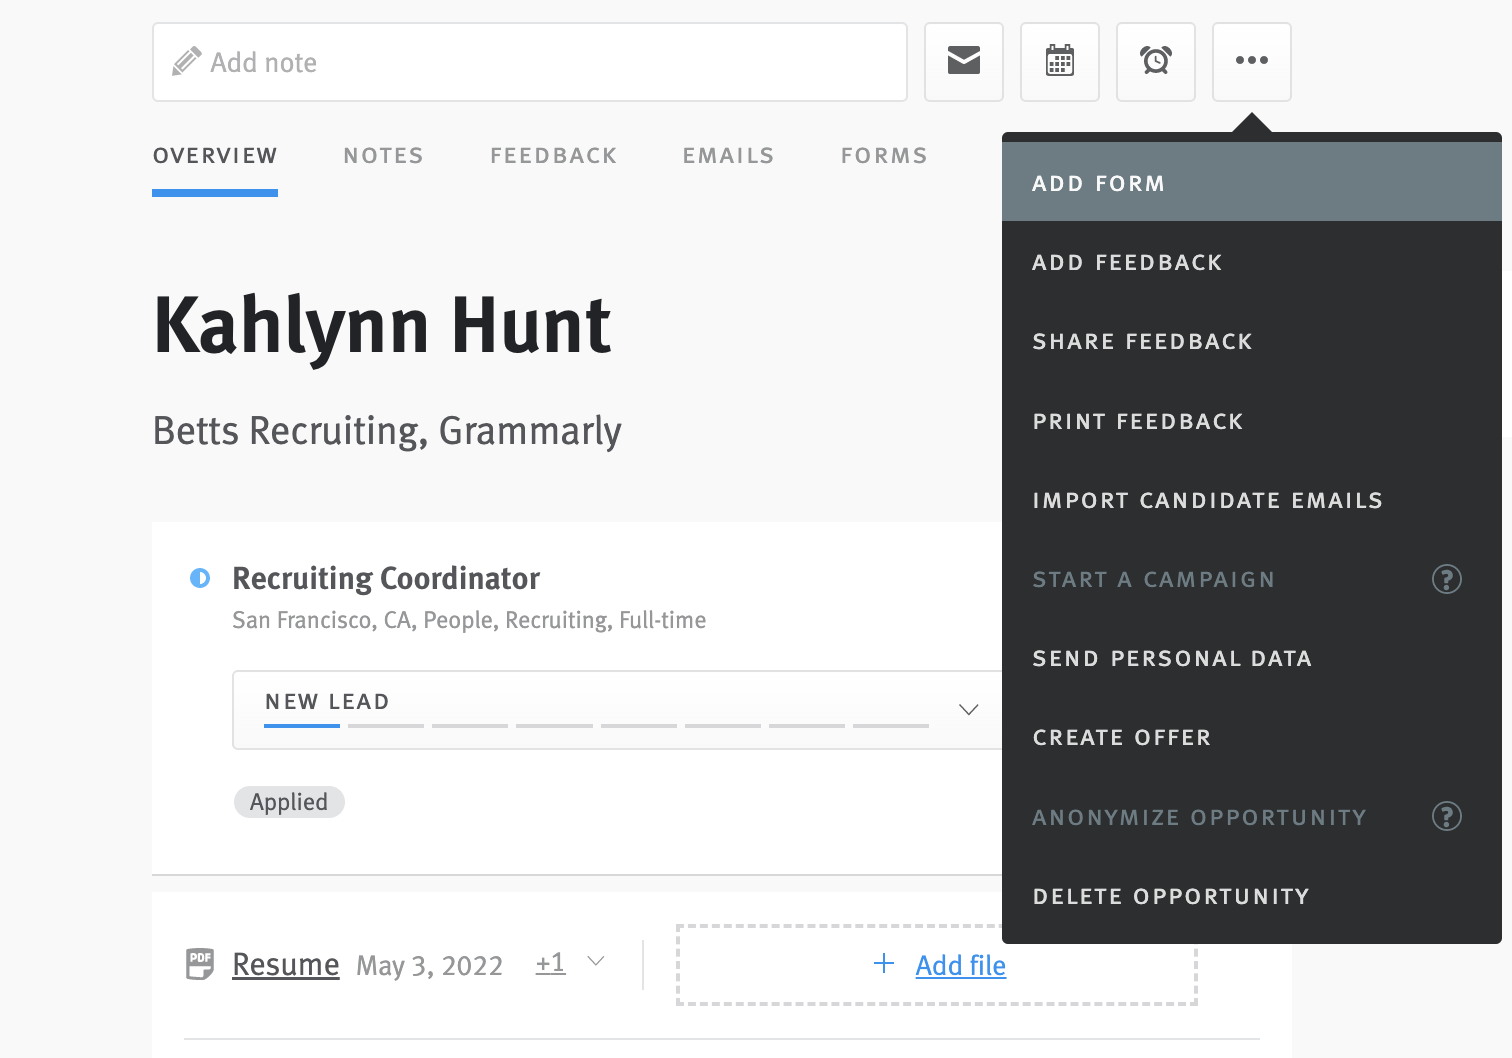Open the ellipsis more-actions menu
The height and width of the screenshot is (1058, 1512).
tap(1251, 61)
